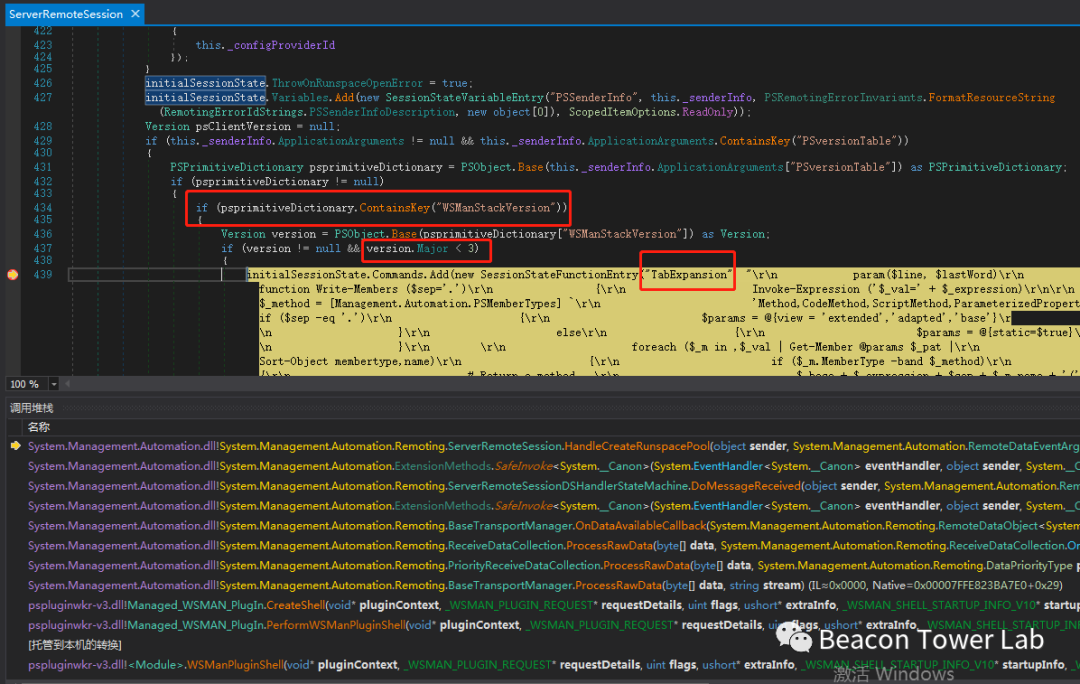Screen dimensions: 1080x684
Task: Click line number 433 in the gutter
Action: [x=42, y=194]
